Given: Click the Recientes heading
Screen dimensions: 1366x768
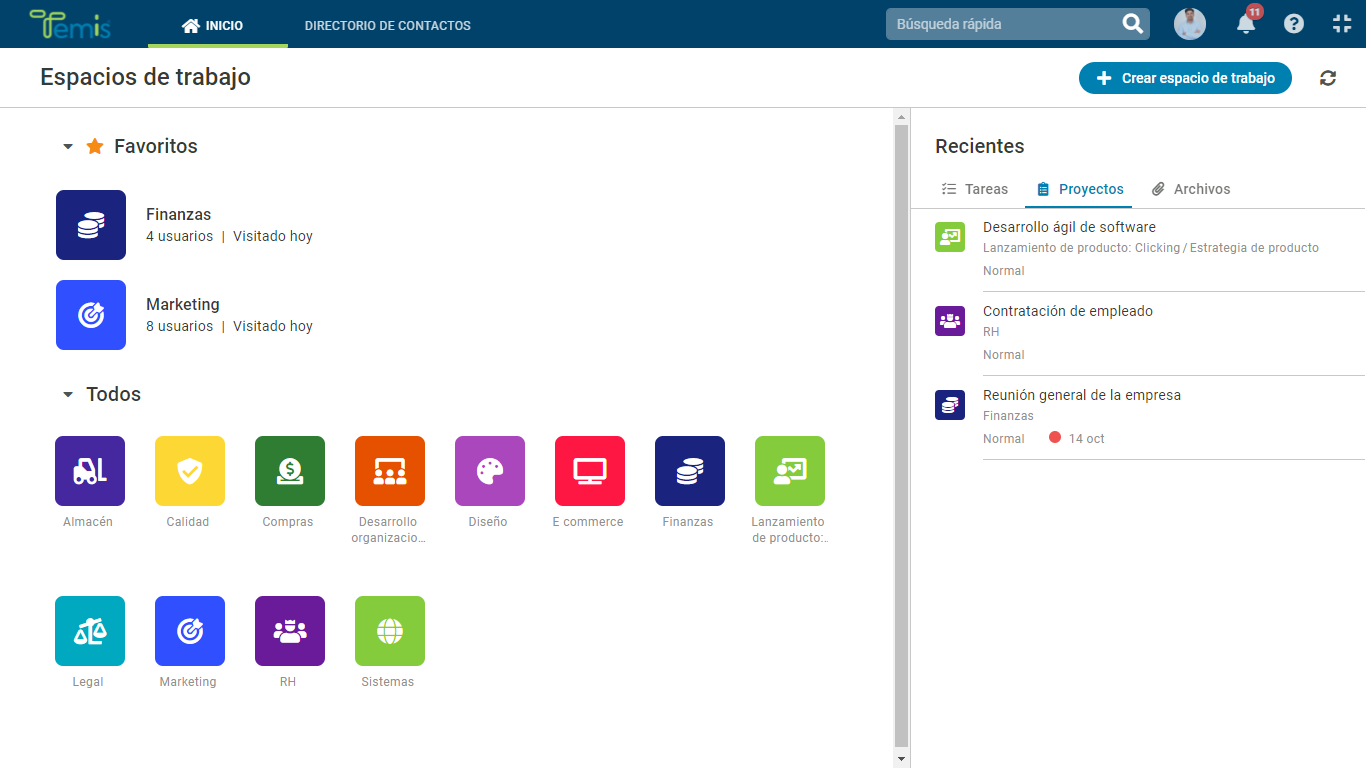Looking at the screenshot, I should [x=980, y=146].
